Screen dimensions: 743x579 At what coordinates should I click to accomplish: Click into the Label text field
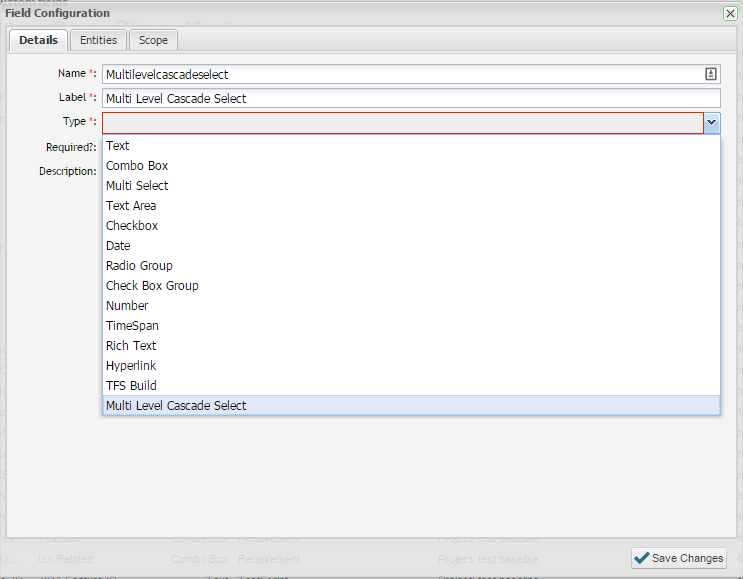coord(410,98)
